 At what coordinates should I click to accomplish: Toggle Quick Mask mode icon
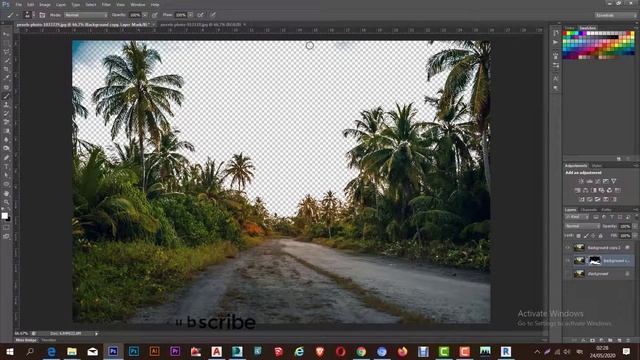(x=6, y=228)
